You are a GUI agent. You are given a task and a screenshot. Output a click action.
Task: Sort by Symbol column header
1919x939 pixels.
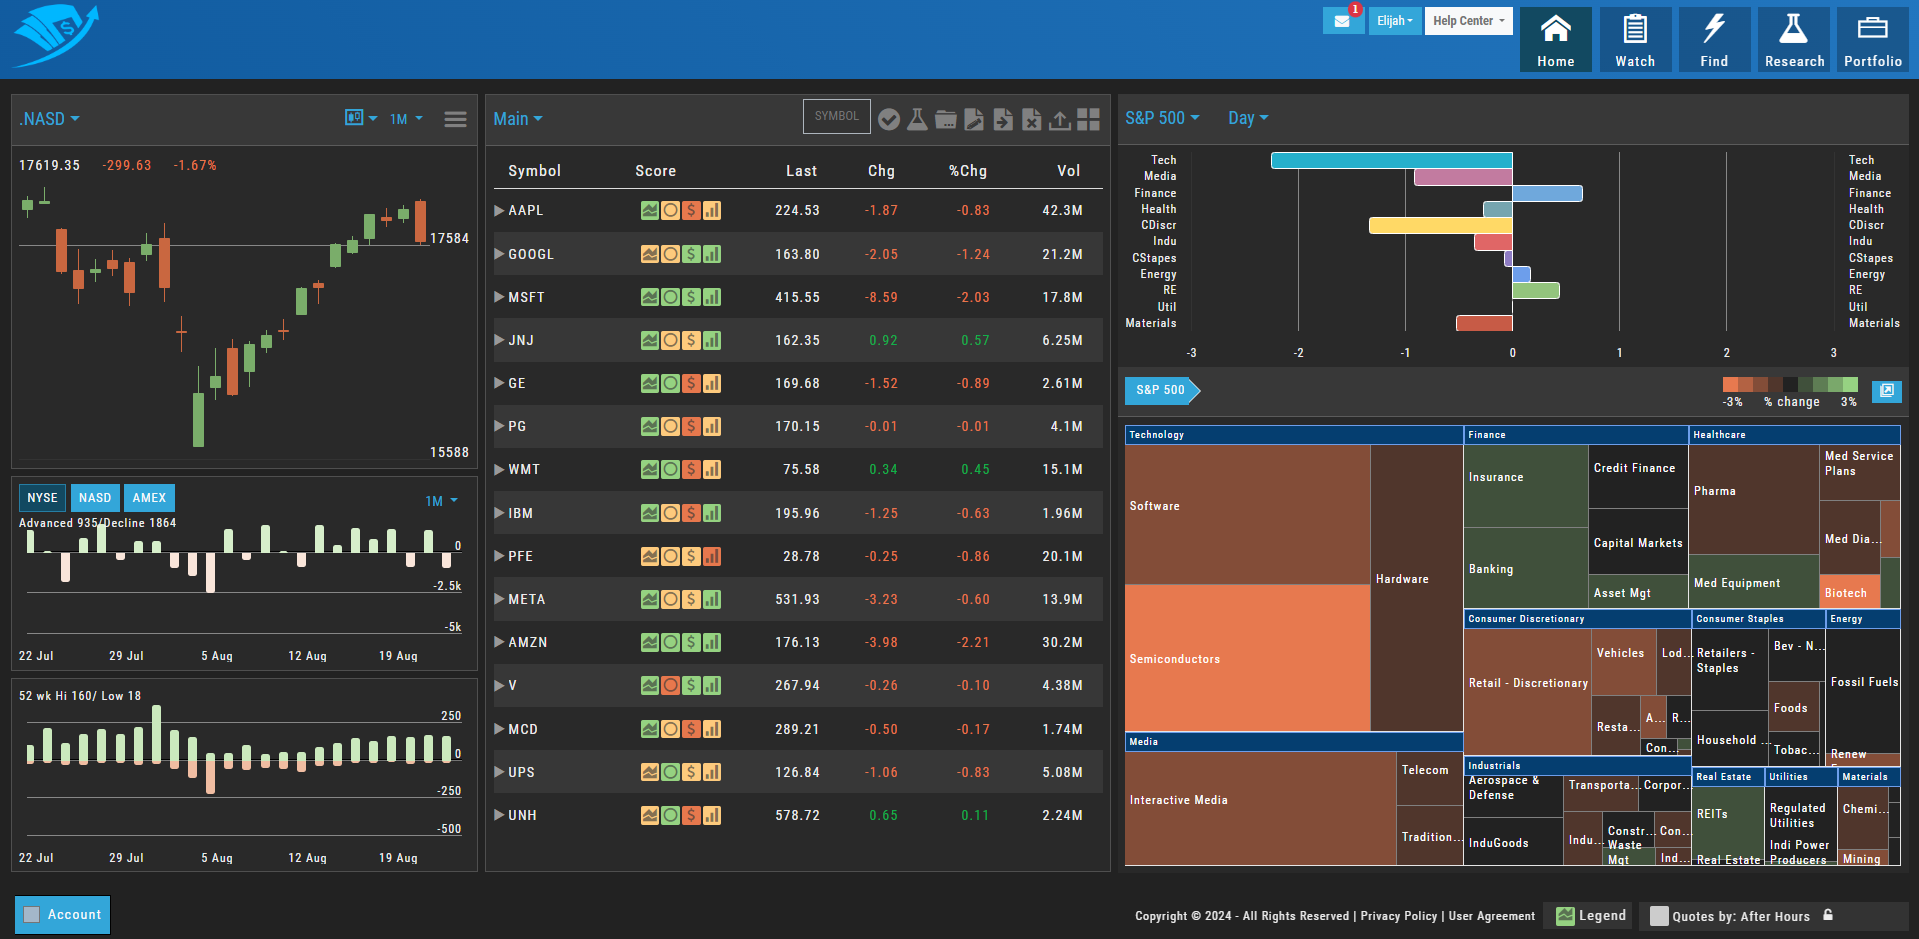click(x=534, y=171)
